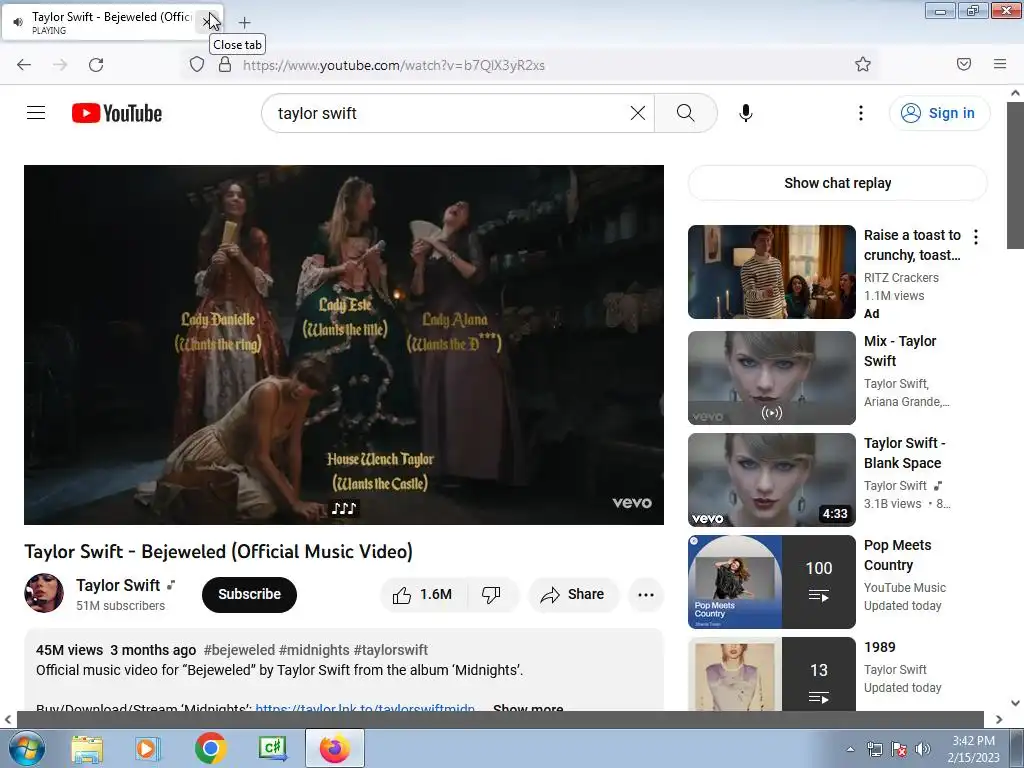This screenshot has height=768, width=1024.
Task: Share the Bejeweled video
Action: point(573,594)
